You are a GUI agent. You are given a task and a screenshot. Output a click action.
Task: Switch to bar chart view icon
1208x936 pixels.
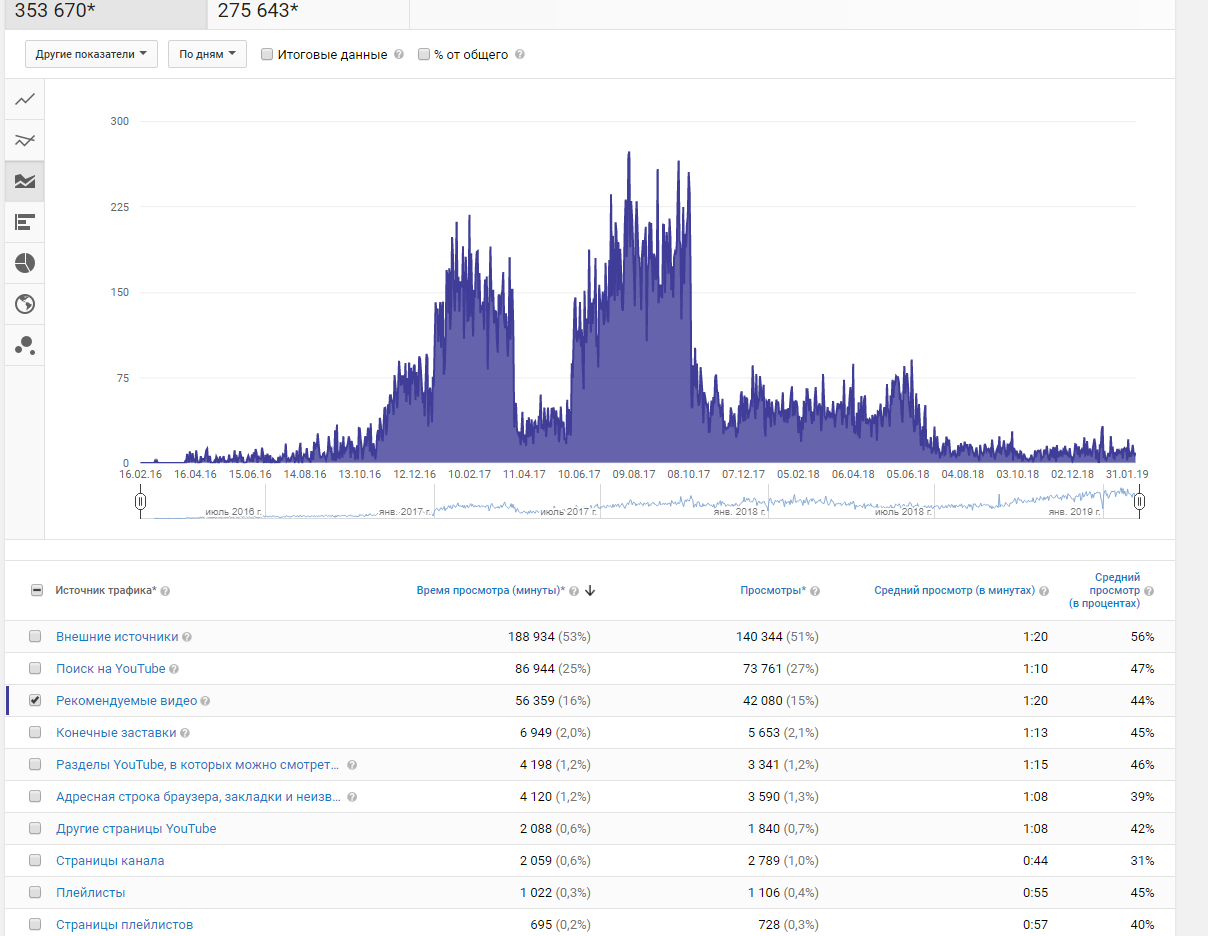point(25,222)
